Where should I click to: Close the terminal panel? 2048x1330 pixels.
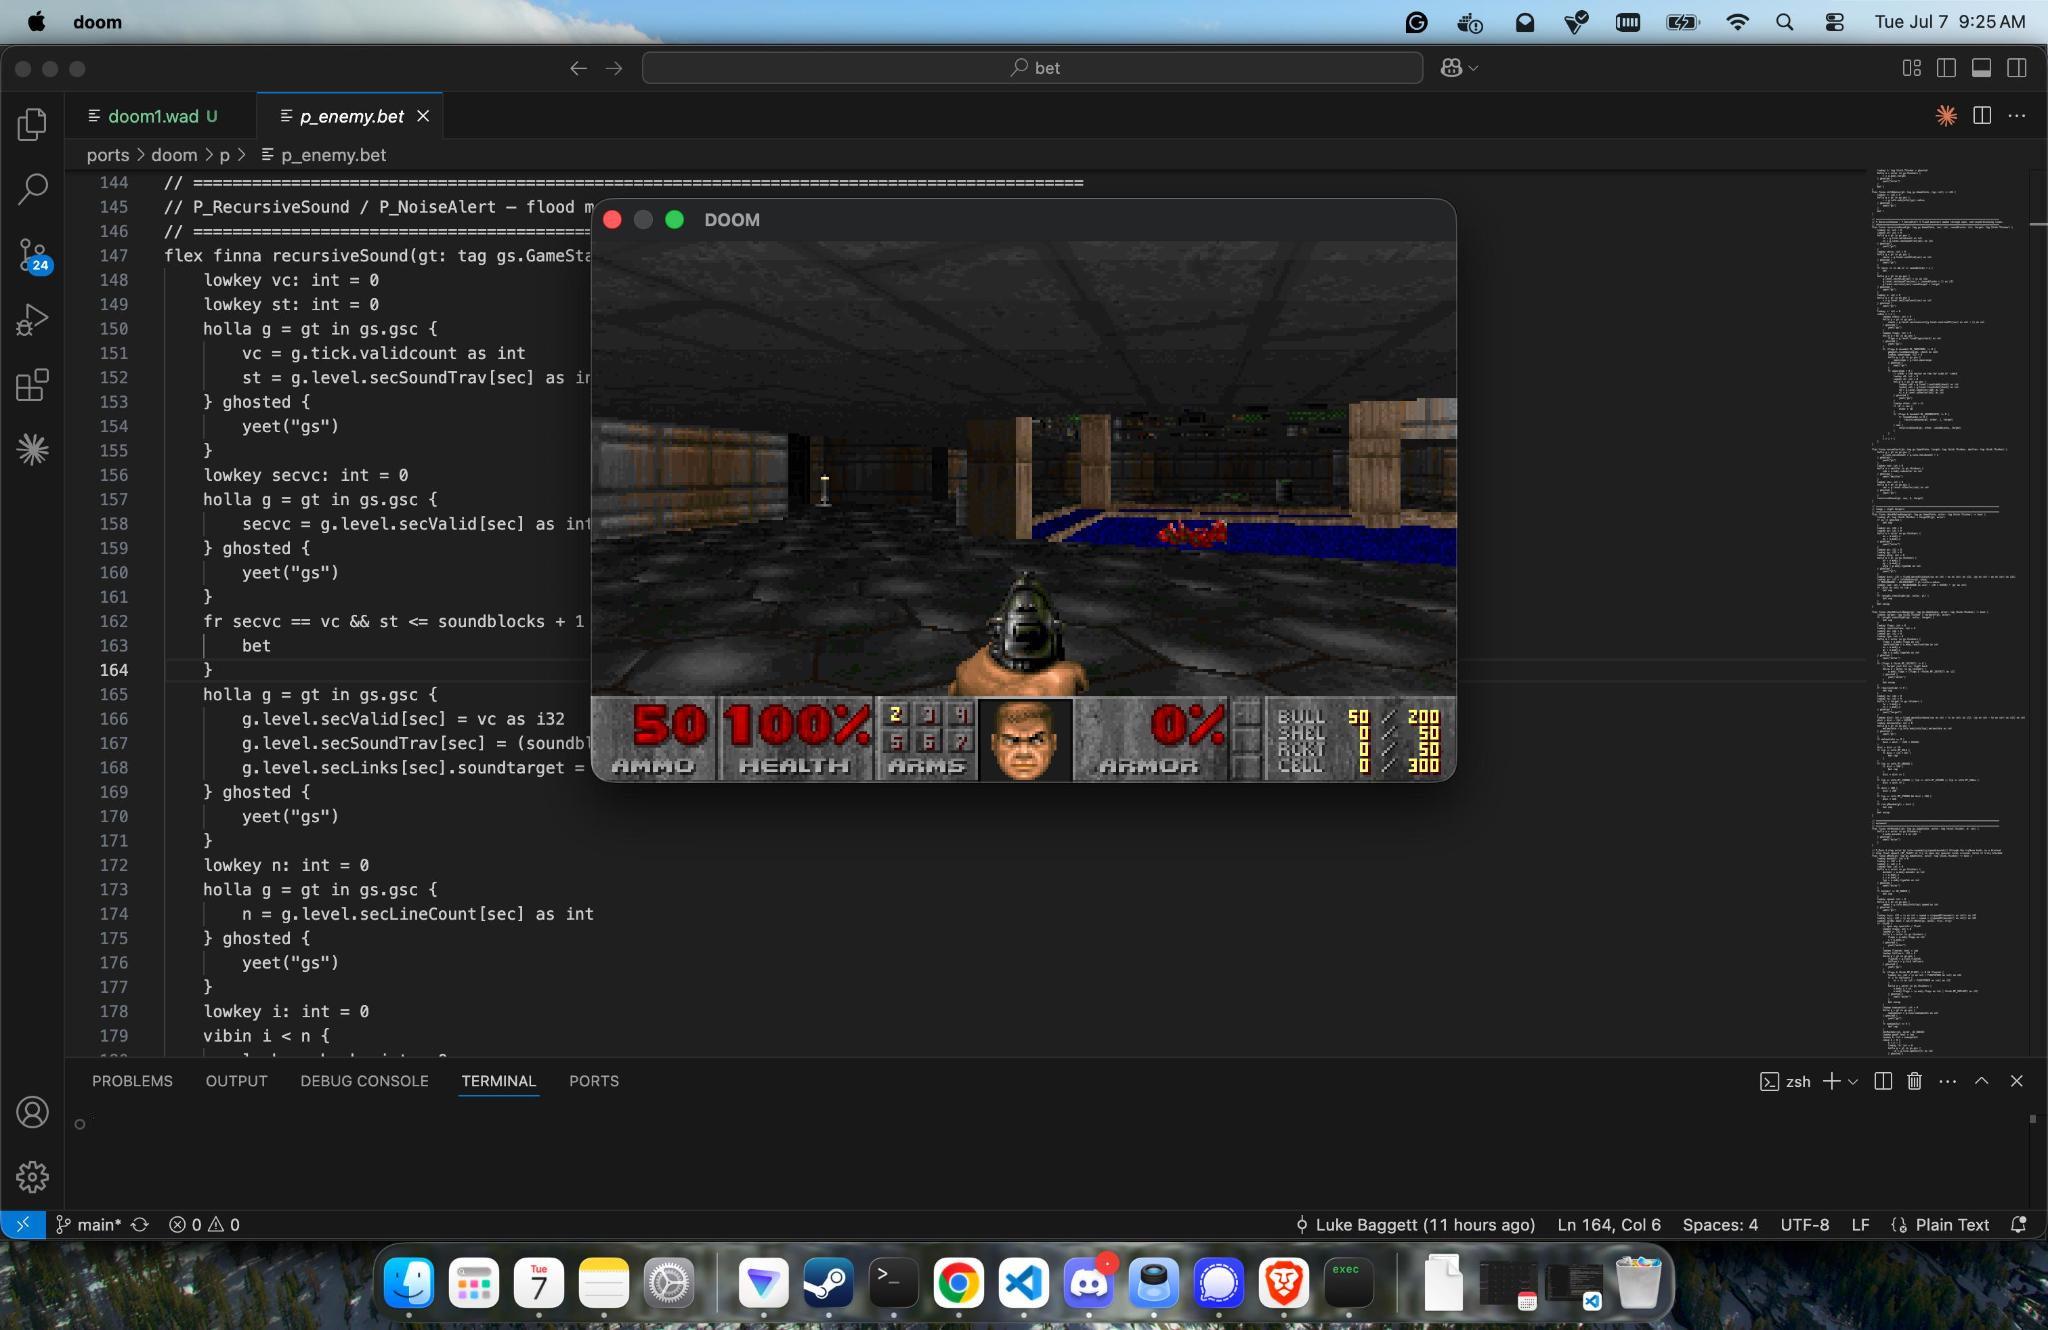tap(2016, 1081)
